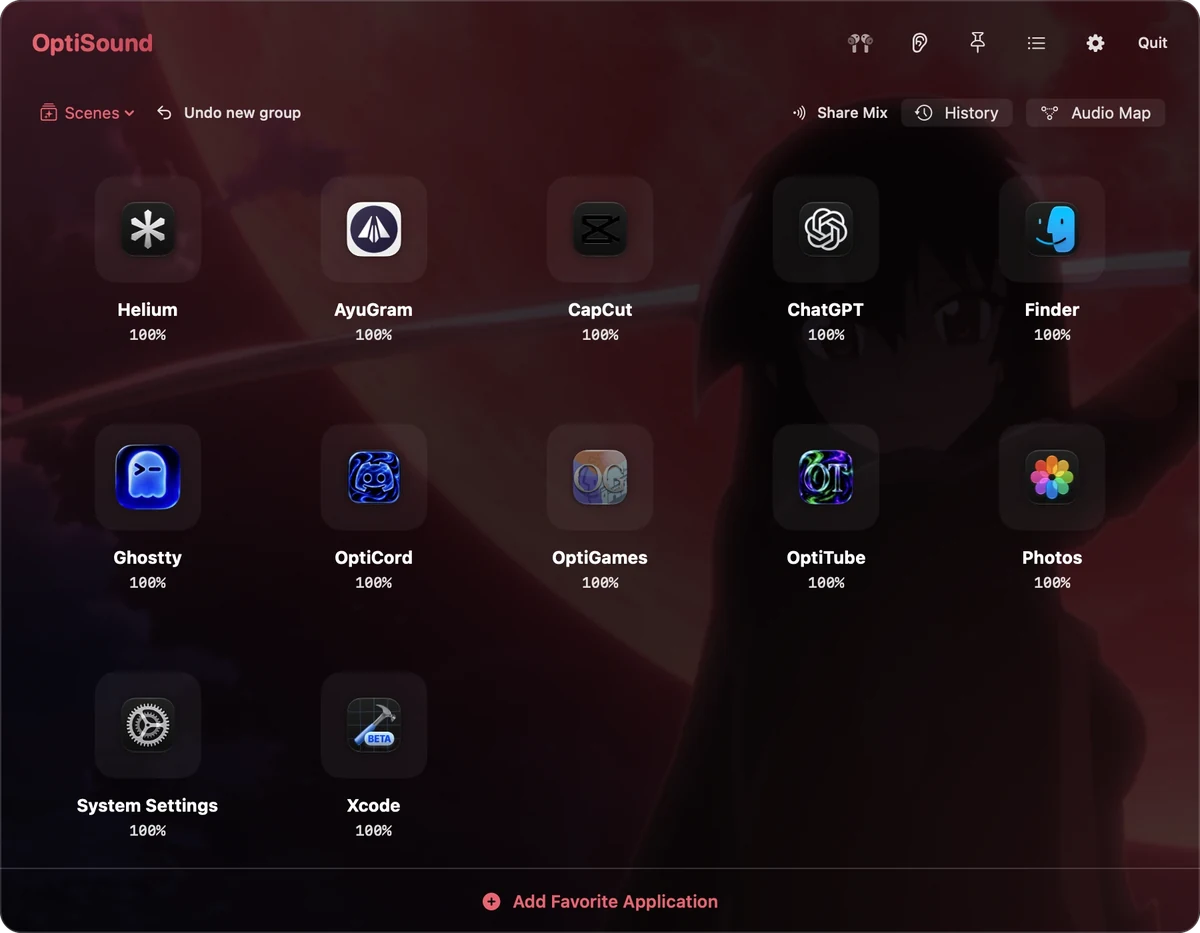This screenshot has height=933, width=1200.
Task: Click the AyuGram label
Action: coord(374,310)
